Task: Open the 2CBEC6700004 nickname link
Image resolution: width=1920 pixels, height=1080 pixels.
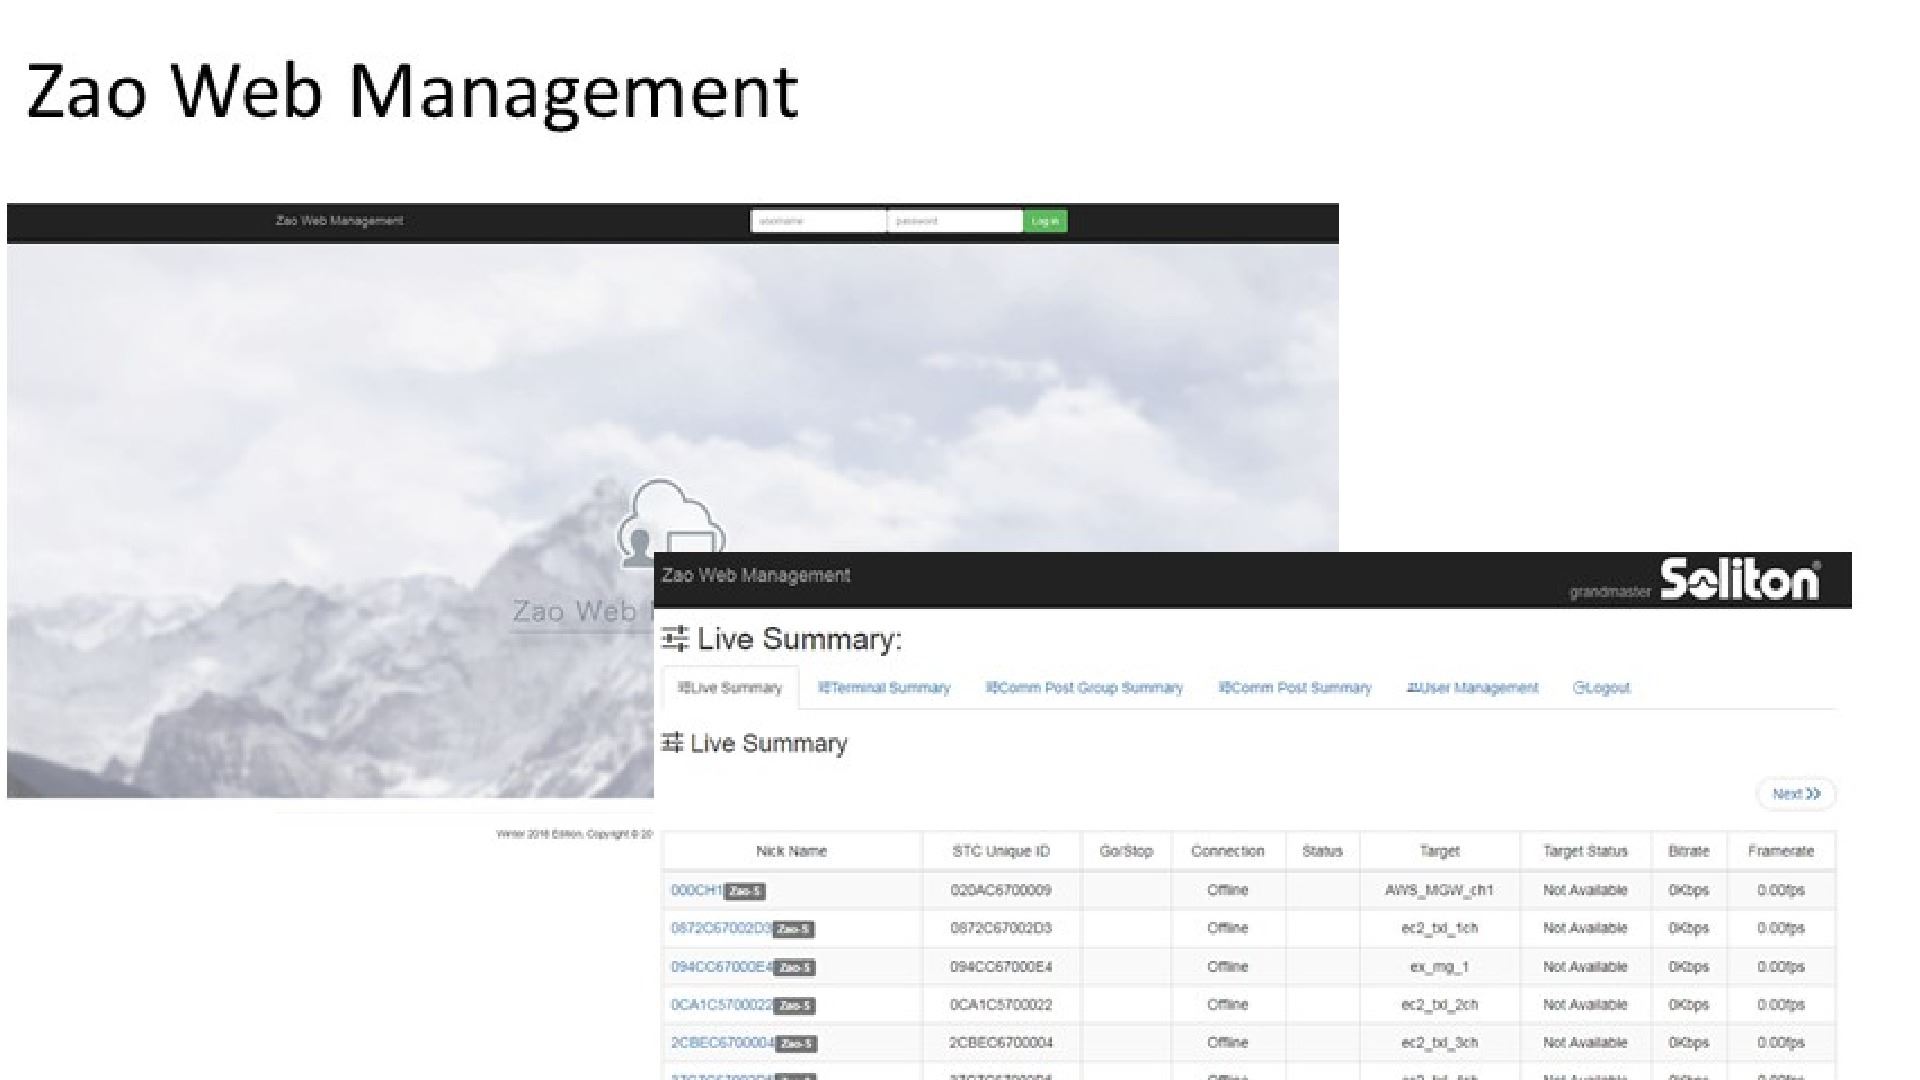Action: [x=722, y=1042]
